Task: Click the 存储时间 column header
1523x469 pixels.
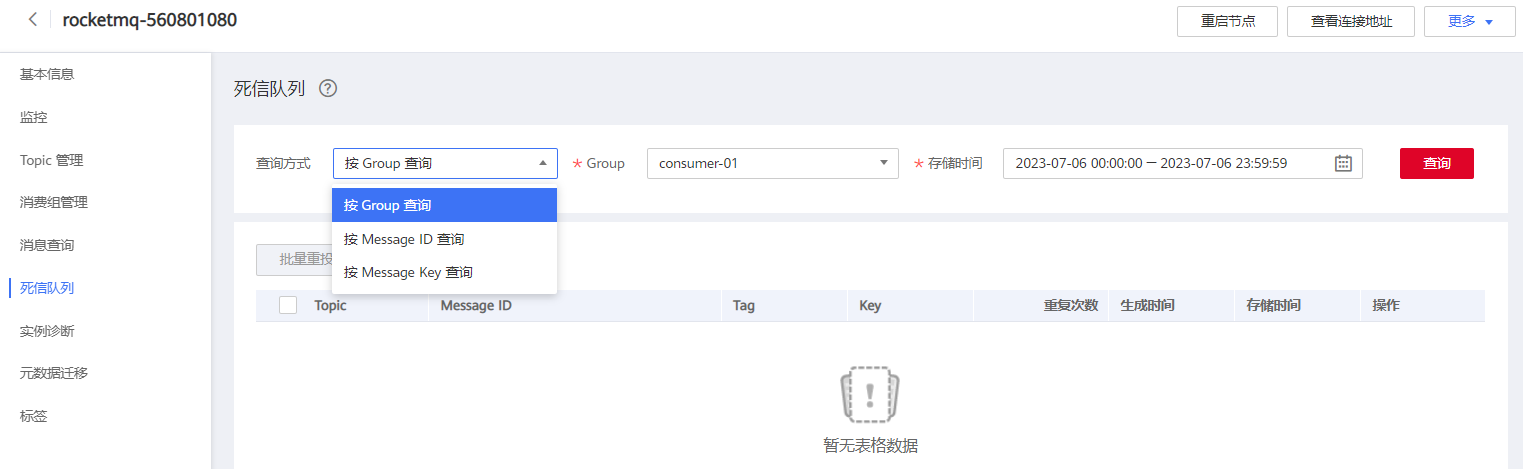Action: [1273, 305]
